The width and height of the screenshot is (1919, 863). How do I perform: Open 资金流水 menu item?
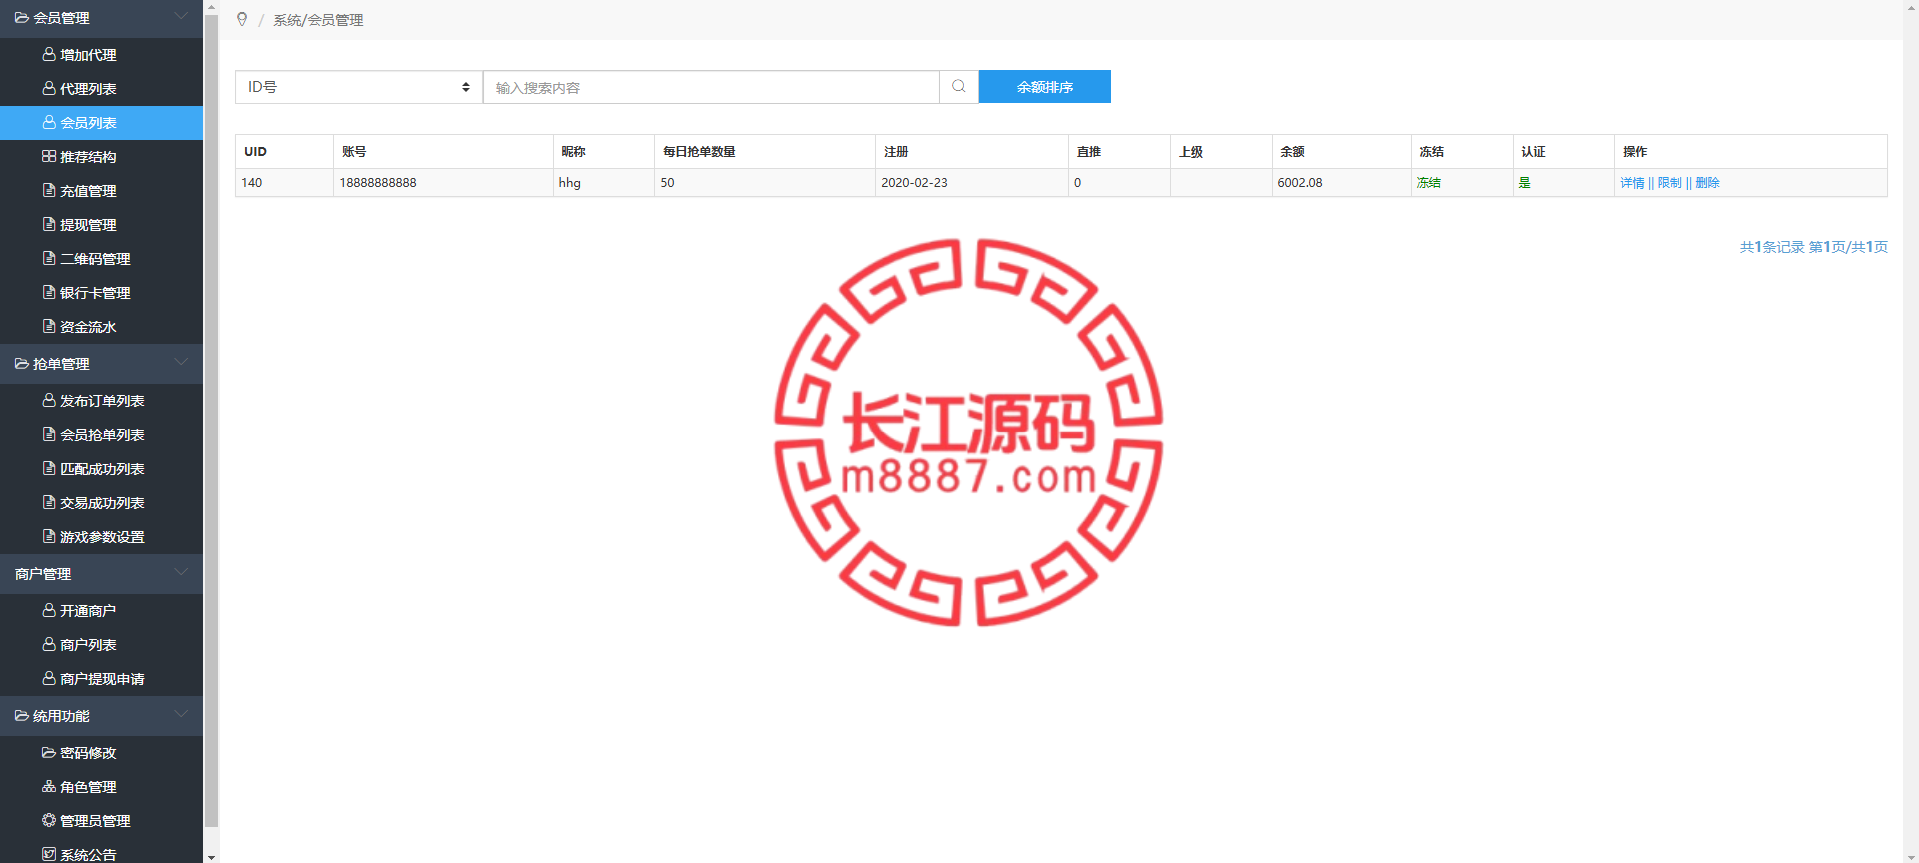[101, 327]
